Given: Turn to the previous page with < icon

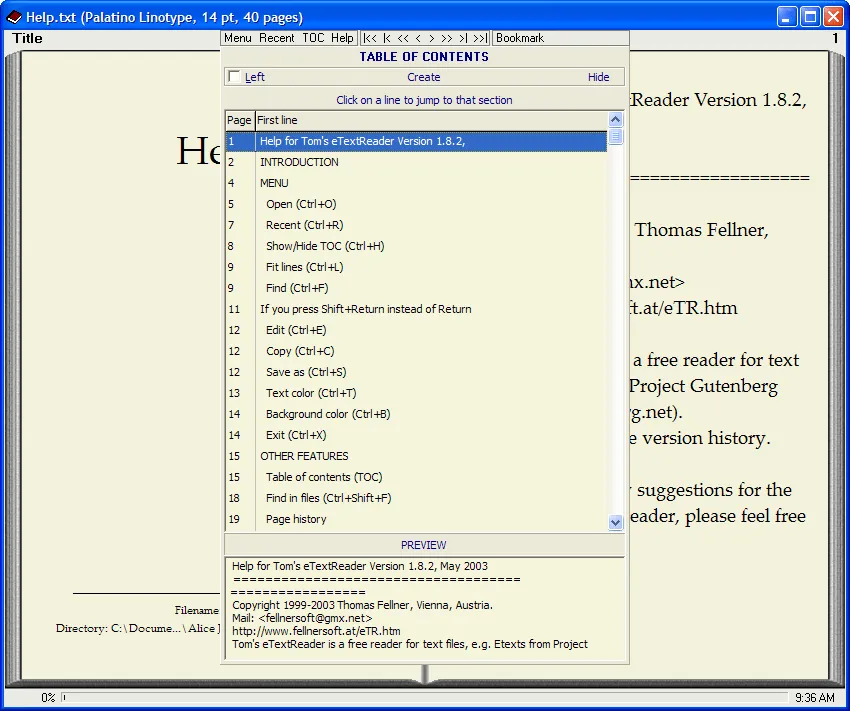Looking at the screenshot, I should 416,38.
